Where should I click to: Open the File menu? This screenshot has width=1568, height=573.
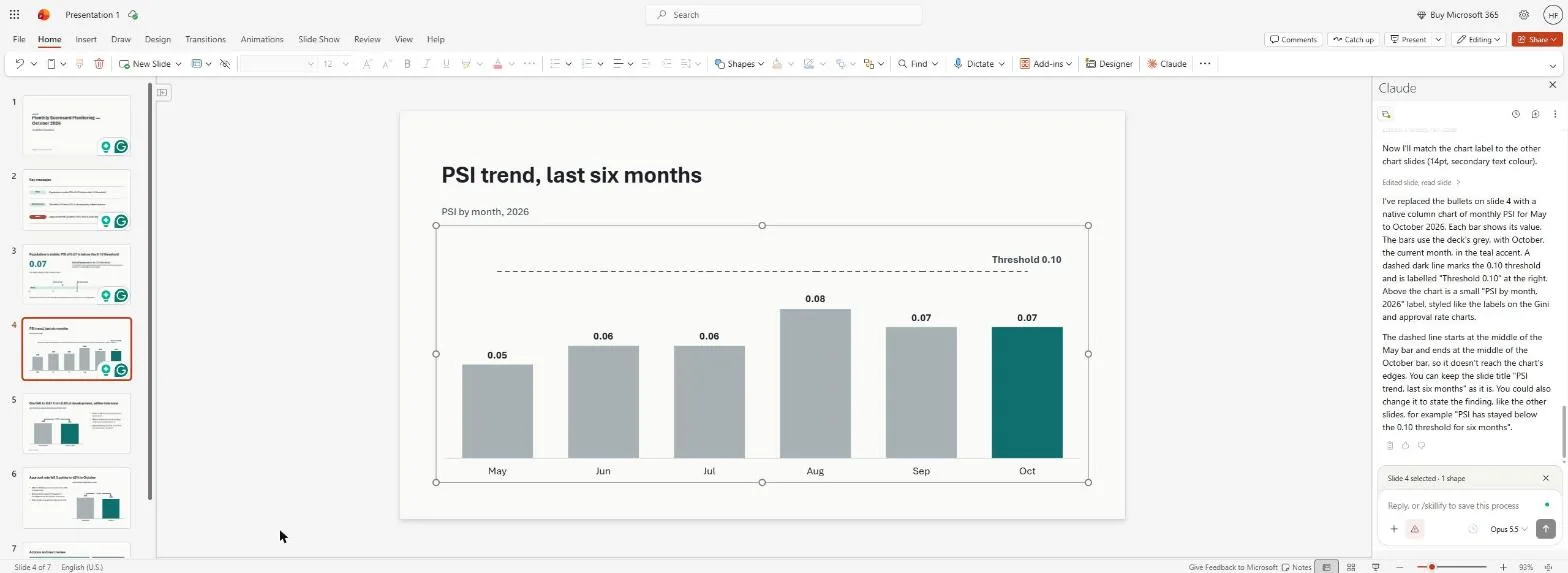(19, 39)
